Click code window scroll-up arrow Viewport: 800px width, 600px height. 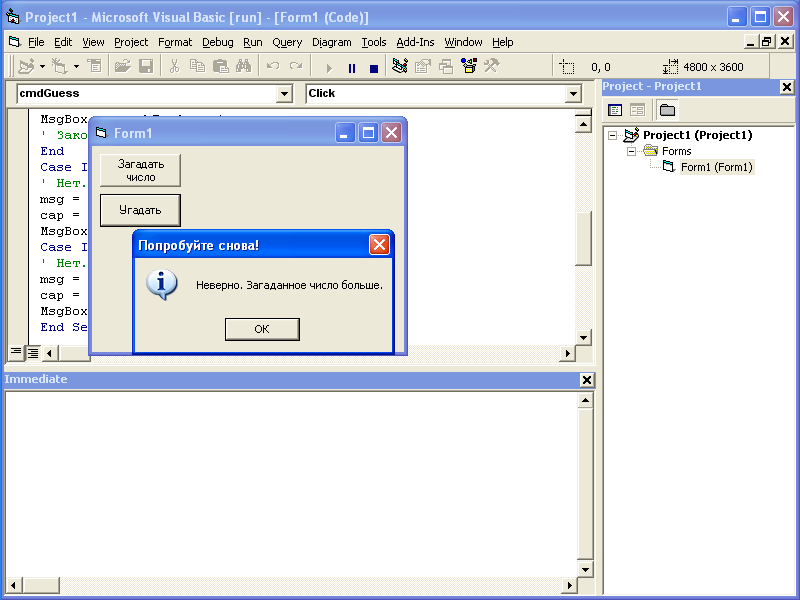click(x=583, y=124)
